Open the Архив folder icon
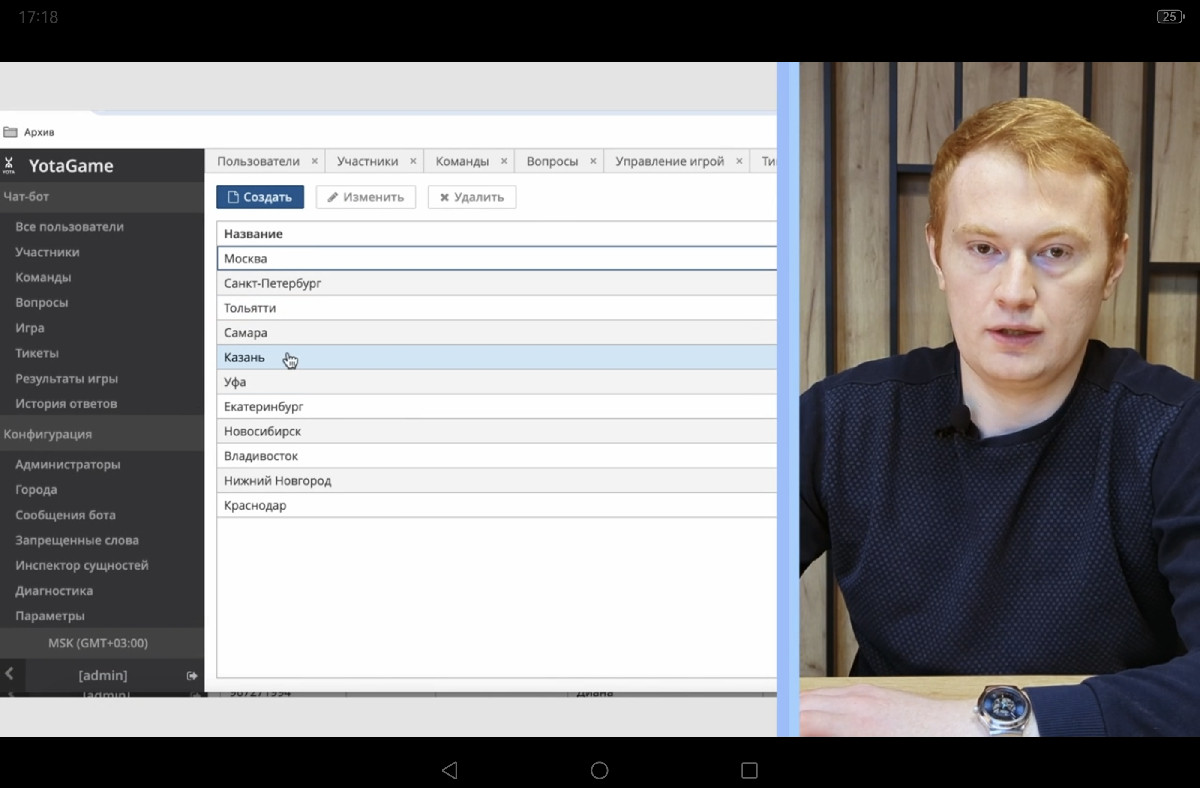Image resolution: width=1200 pixels, height=788 pixels. coord(10,132)
